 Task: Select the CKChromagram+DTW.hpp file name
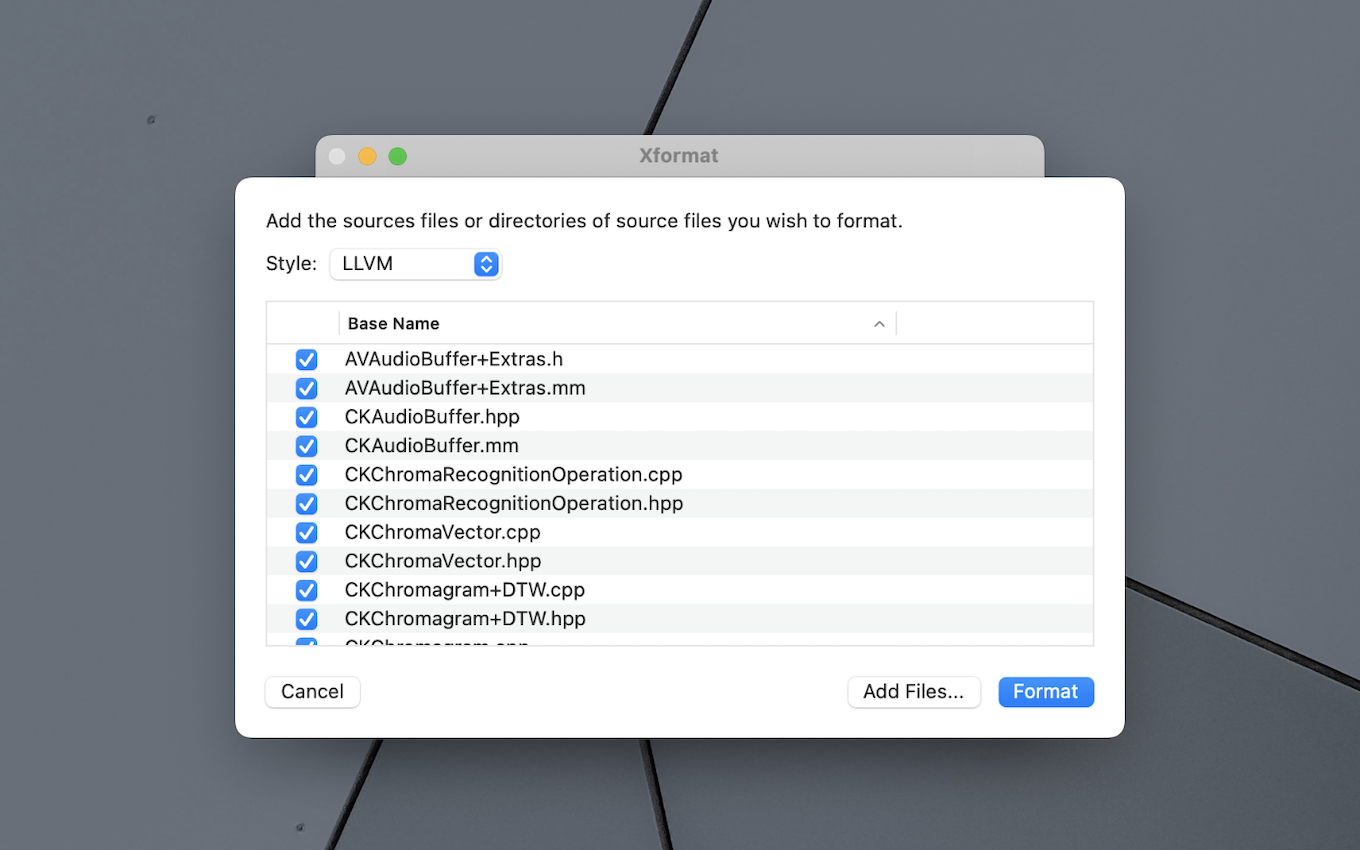[x=465, y=620]
